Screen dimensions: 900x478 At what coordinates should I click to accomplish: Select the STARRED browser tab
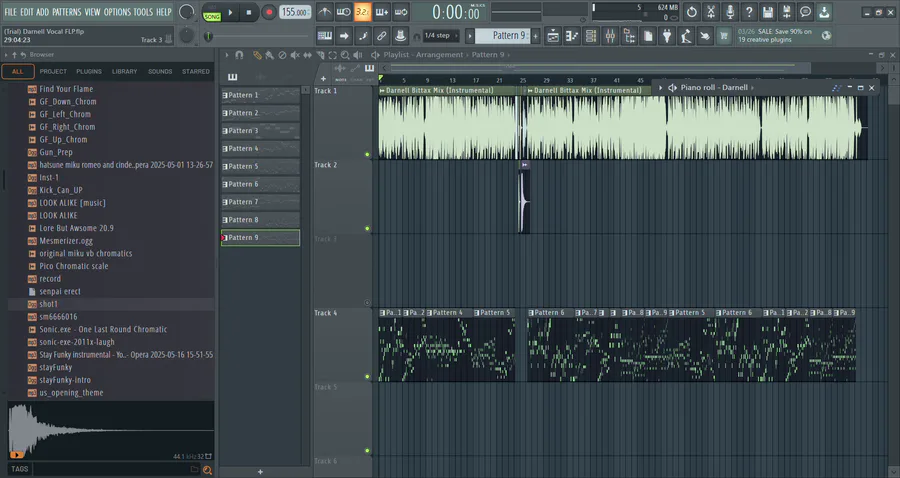(x=196, y=72)
